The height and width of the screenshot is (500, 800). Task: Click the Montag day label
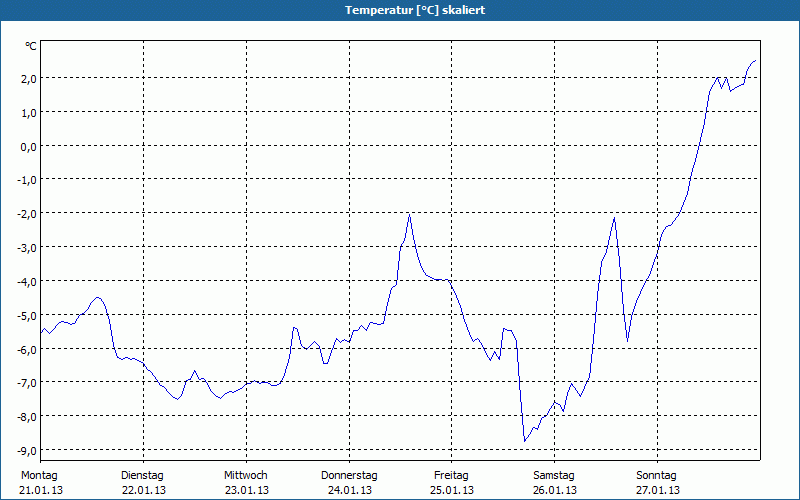[x=39, y=476]
